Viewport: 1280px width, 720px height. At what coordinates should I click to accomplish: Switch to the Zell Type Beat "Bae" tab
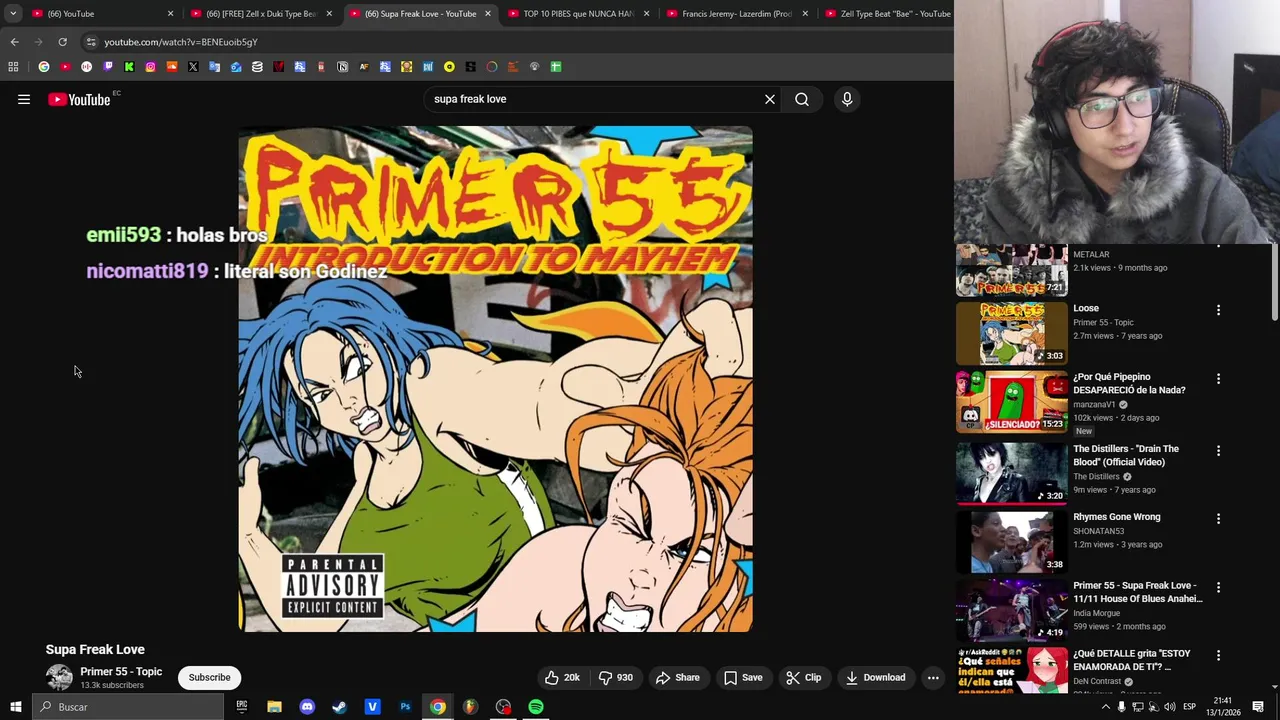point(888,14)
